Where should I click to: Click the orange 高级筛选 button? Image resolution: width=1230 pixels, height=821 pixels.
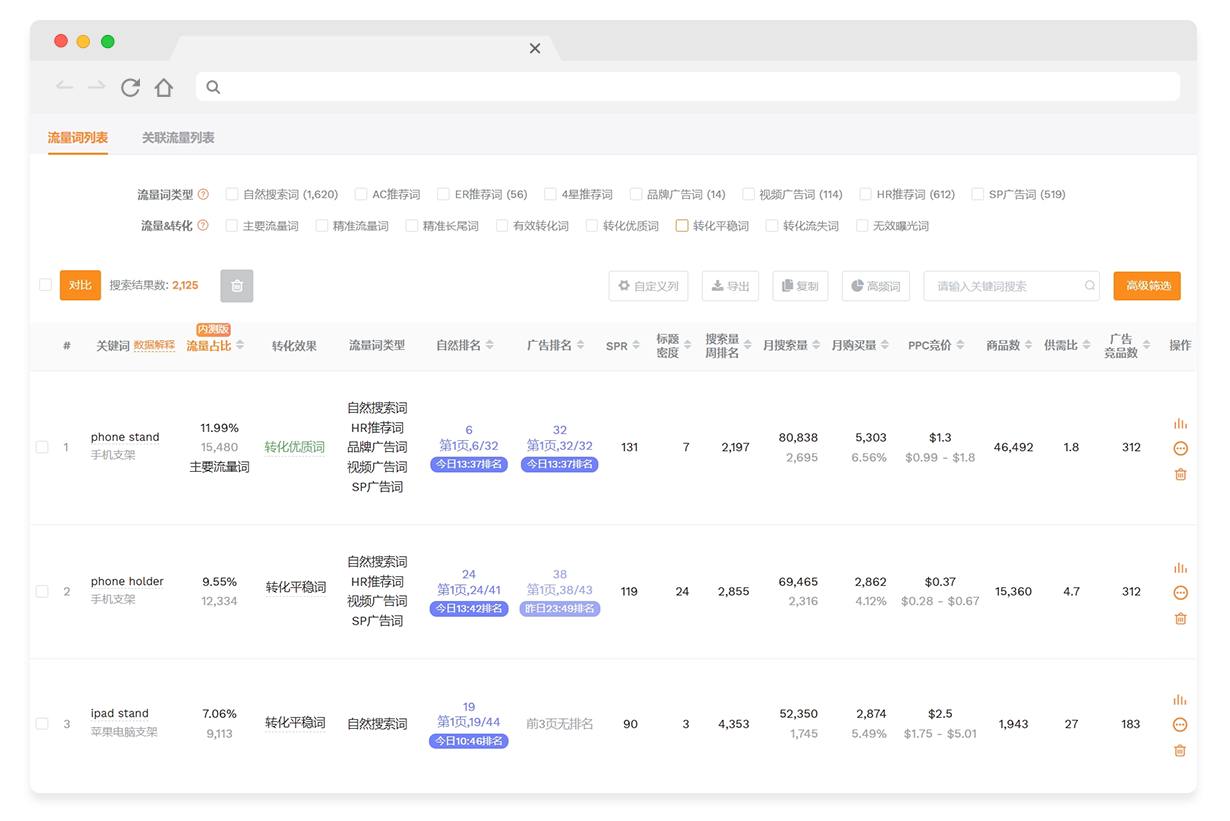1147,286
